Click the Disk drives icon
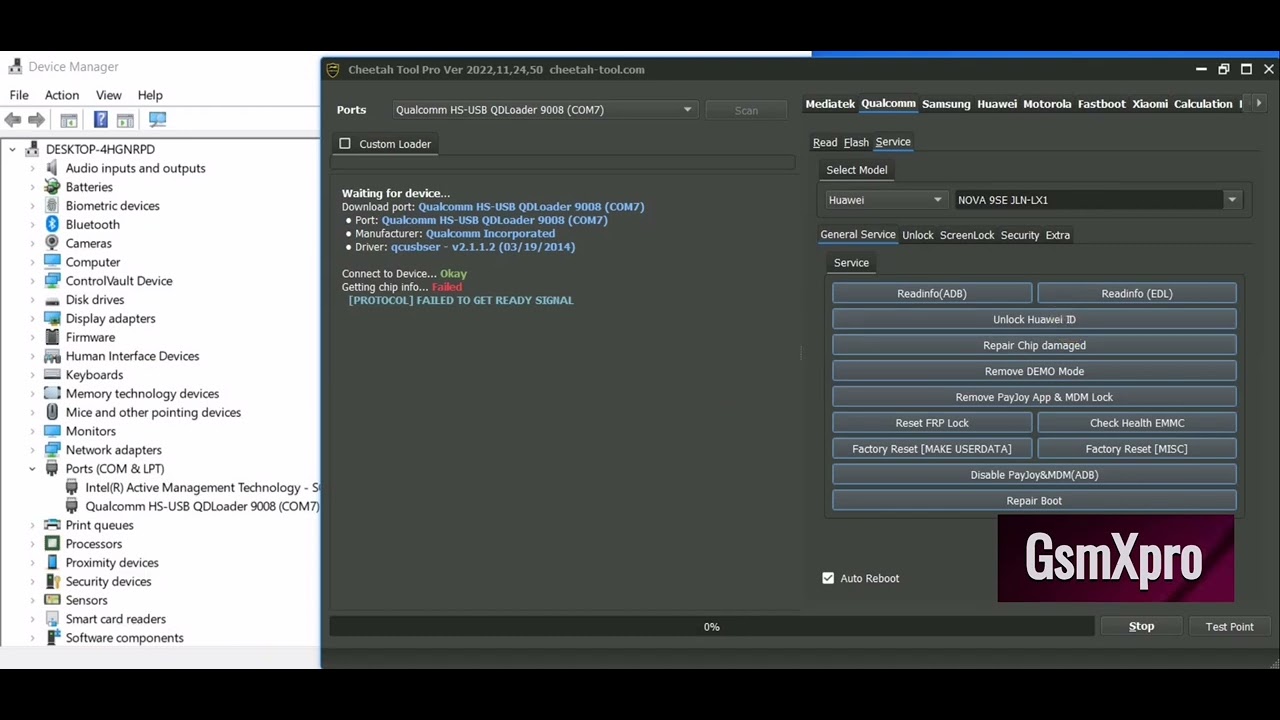 click(52, 300)
